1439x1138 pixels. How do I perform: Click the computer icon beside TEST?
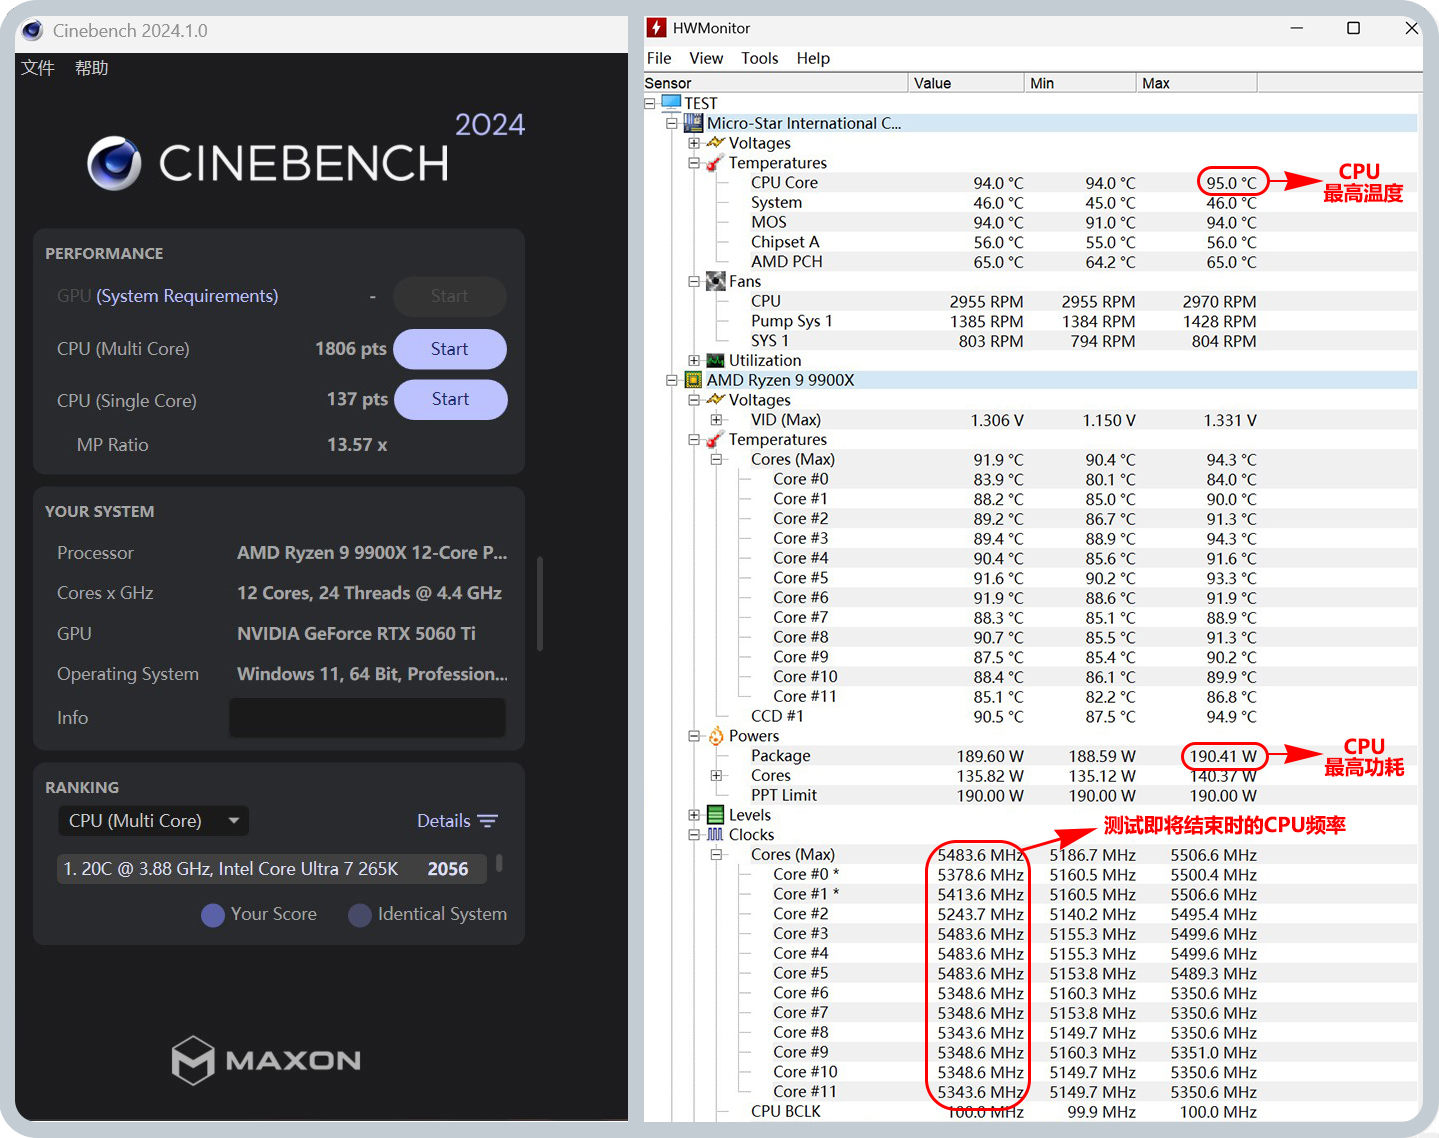pyautogui.click(x=671, y=103)
